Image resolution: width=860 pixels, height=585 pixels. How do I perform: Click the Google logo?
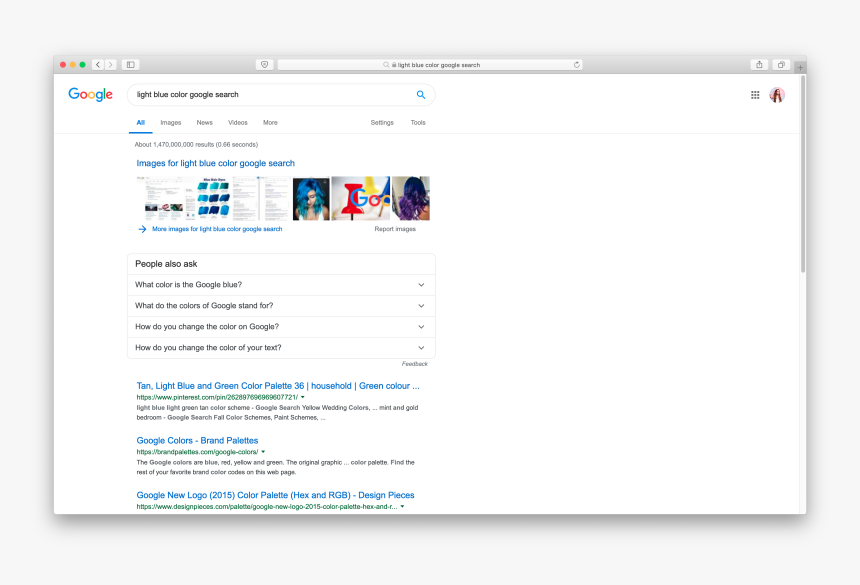pyautogui.click(x=90, y=94)
